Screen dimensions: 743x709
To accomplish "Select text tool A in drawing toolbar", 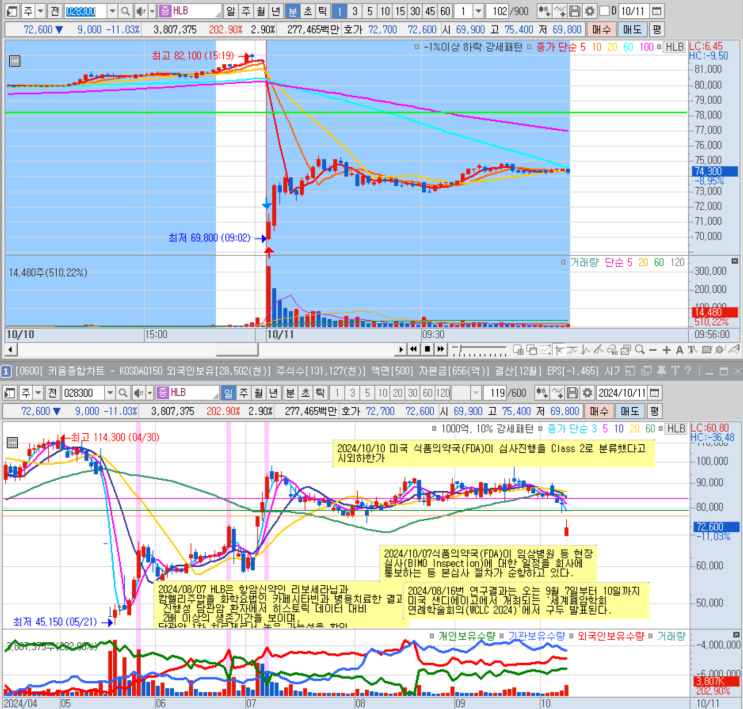I will tap(680, 350).
